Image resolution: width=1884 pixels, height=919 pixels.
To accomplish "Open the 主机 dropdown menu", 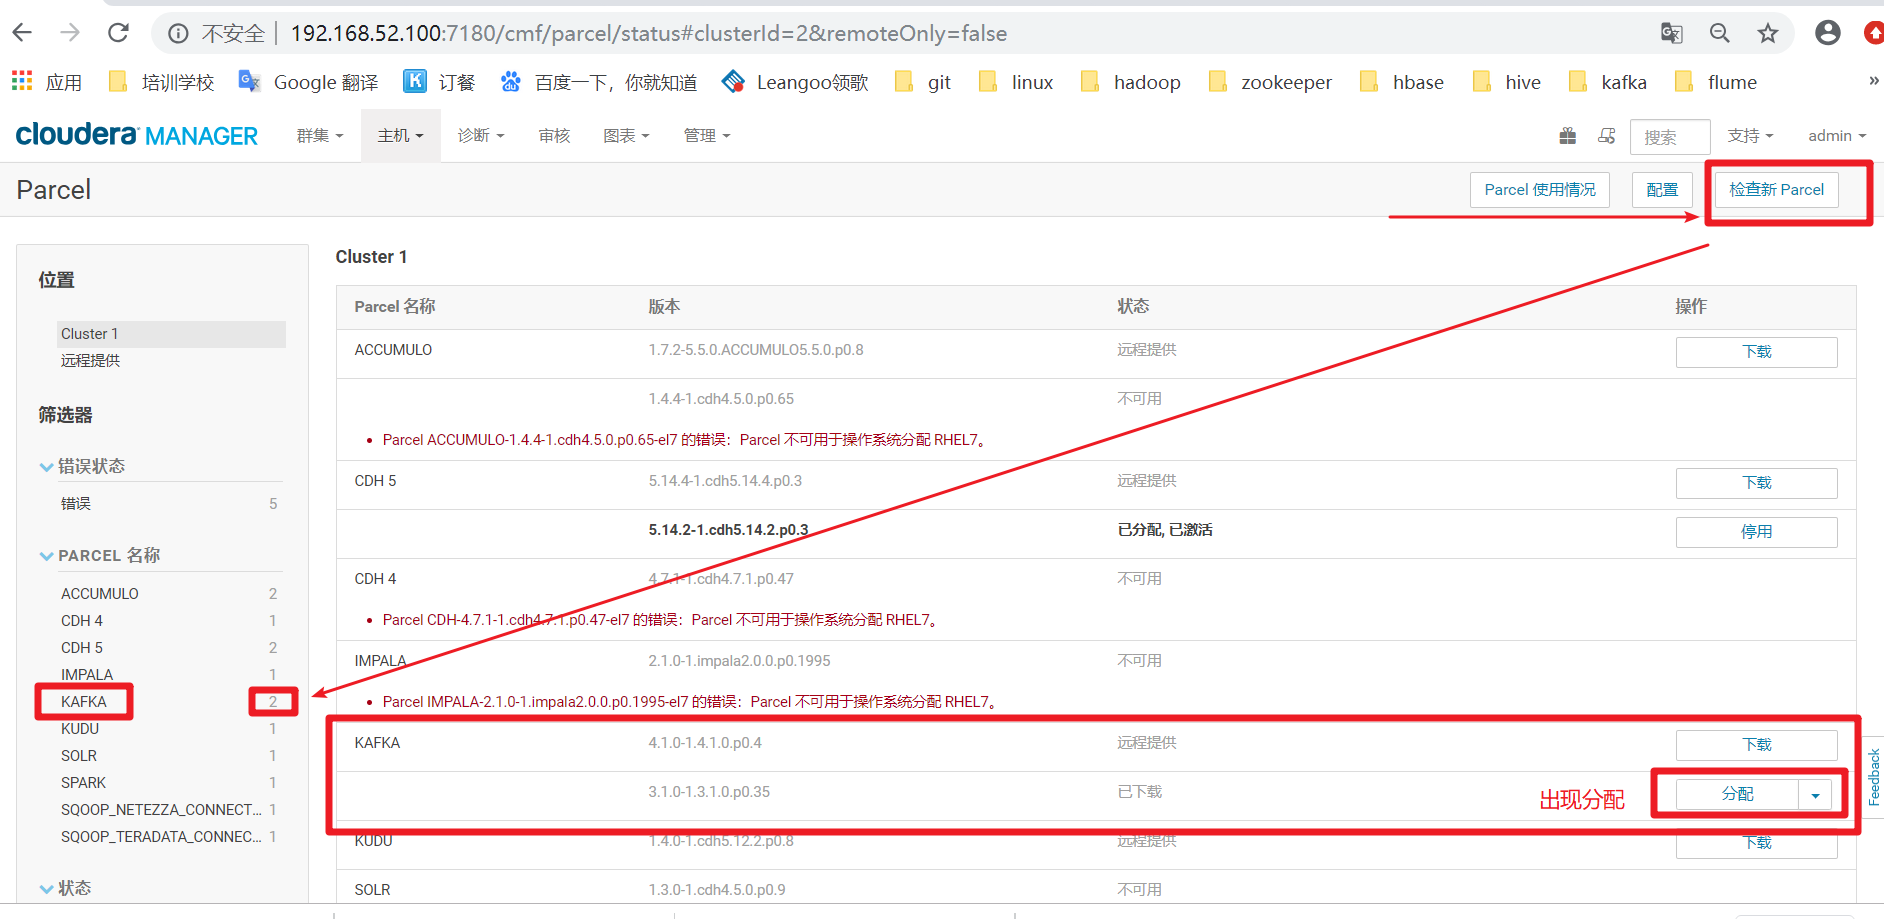I will [400, 136].
